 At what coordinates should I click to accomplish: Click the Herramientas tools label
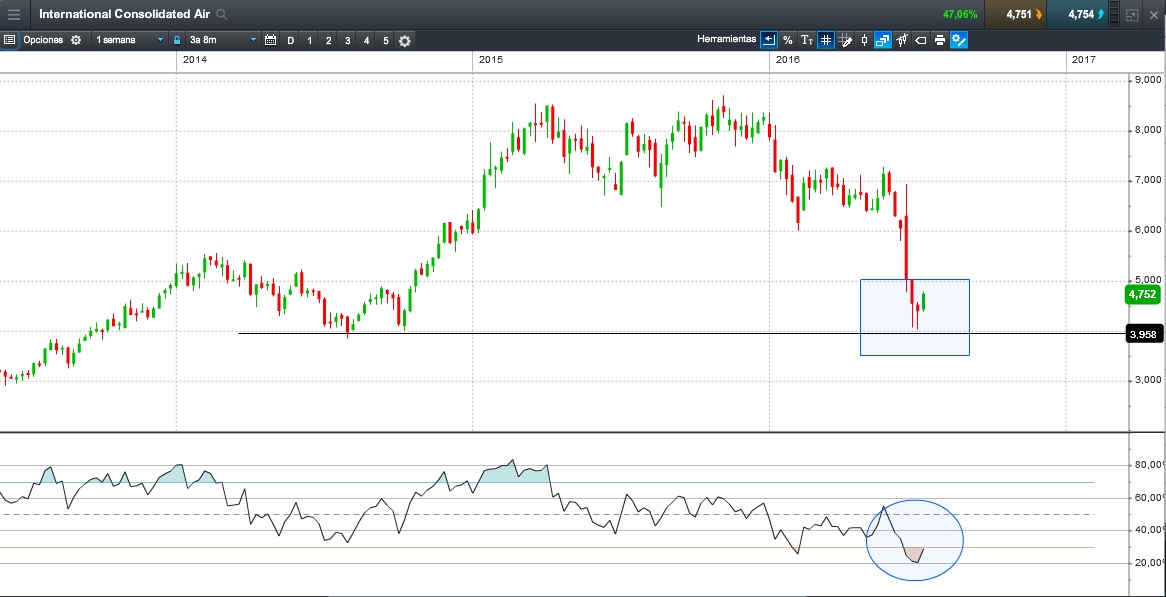tap(726, 40)
